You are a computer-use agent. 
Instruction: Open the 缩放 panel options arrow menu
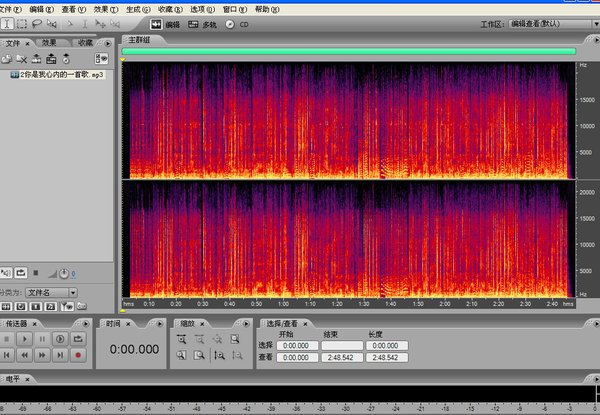[246, 324]
